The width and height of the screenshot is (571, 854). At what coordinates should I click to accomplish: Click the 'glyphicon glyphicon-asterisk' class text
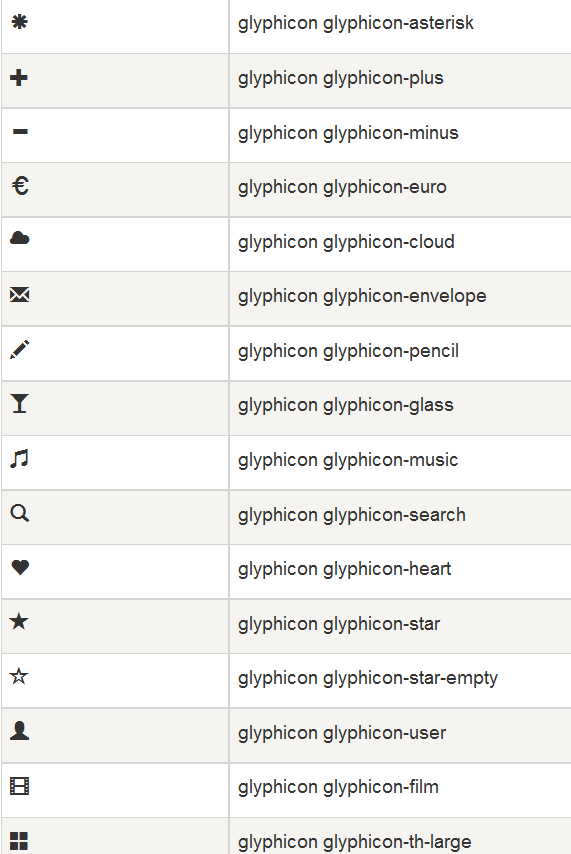[x=355, y=23]
